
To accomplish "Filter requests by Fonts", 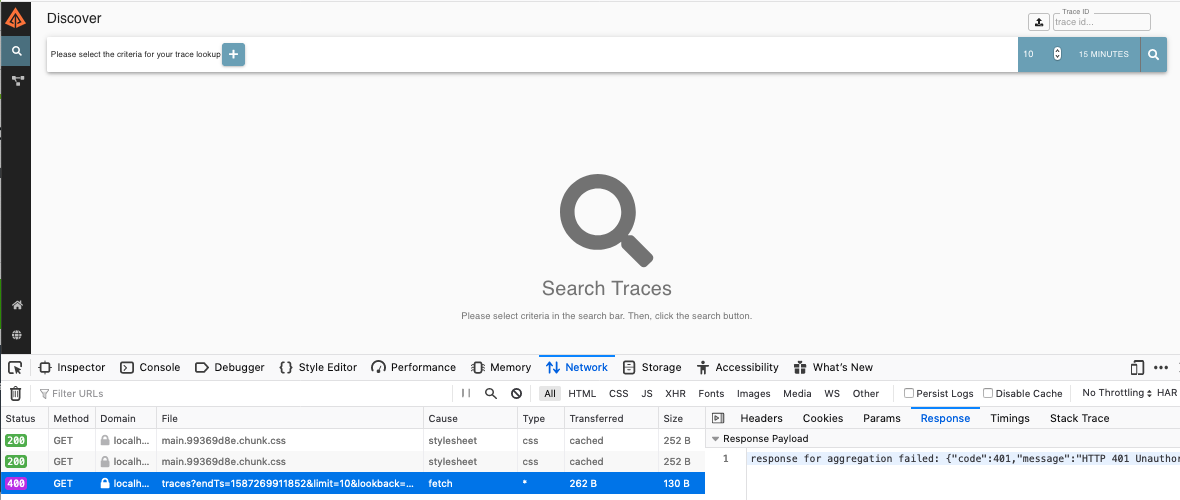I will click(x=711, y=393).
